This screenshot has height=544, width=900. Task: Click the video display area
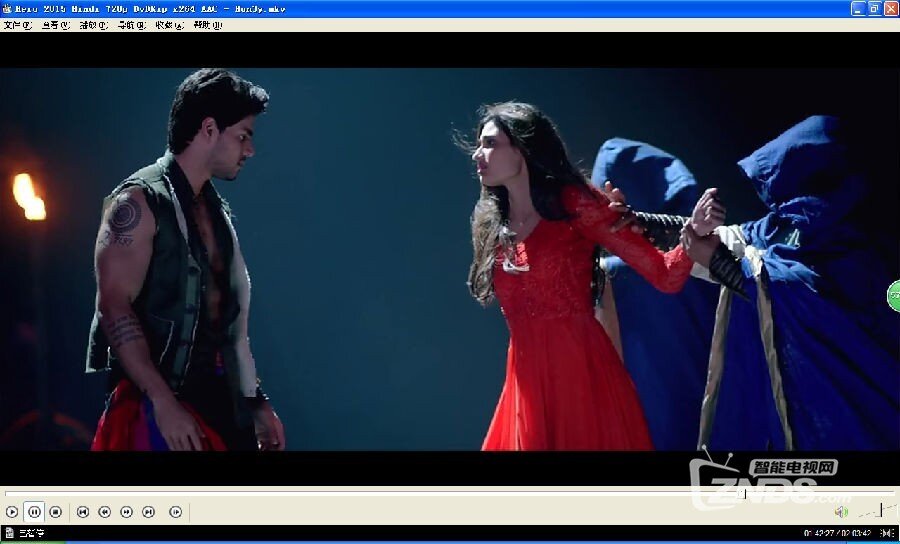click(x=450, y=259)
